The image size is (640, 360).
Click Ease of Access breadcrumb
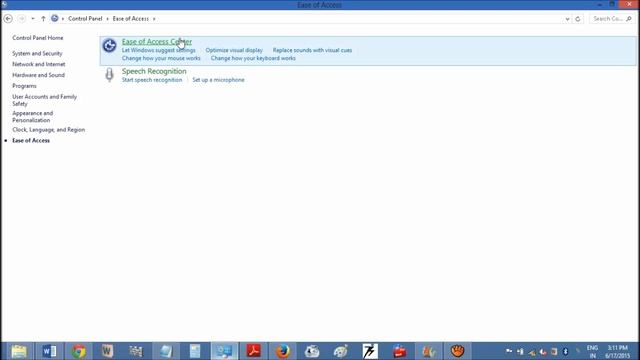tap(131, 18)
